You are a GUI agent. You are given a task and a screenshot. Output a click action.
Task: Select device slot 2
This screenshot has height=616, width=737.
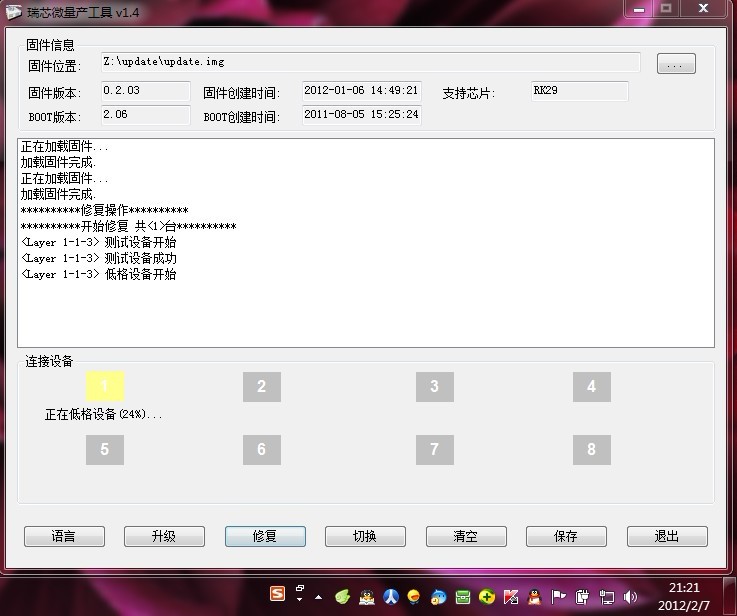pos(262,387)
